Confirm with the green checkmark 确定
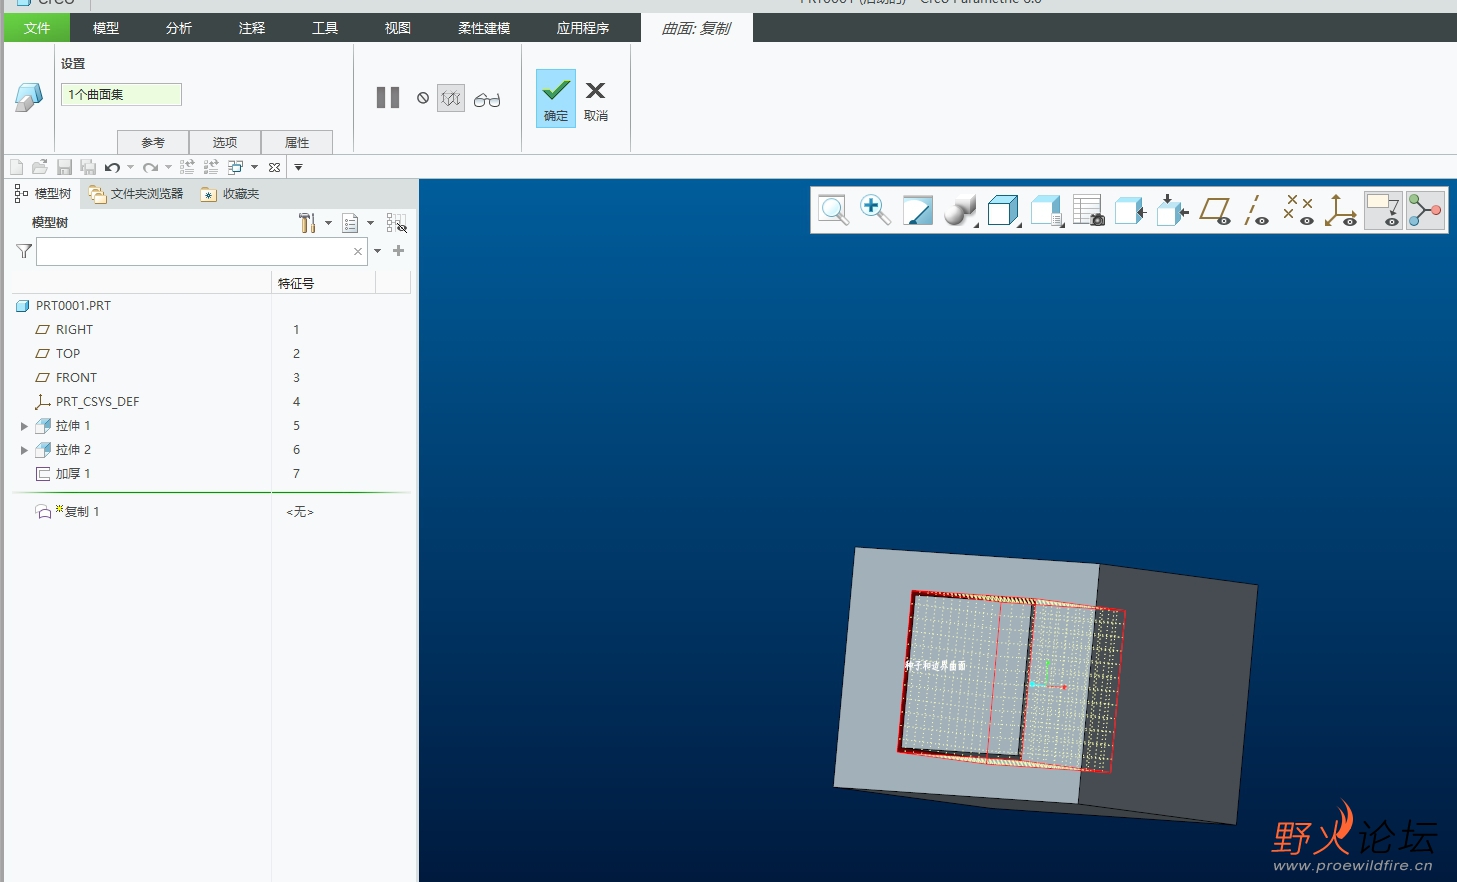Image resolution: width=1457 pixels, height=882 pixels. click(556, 98)
